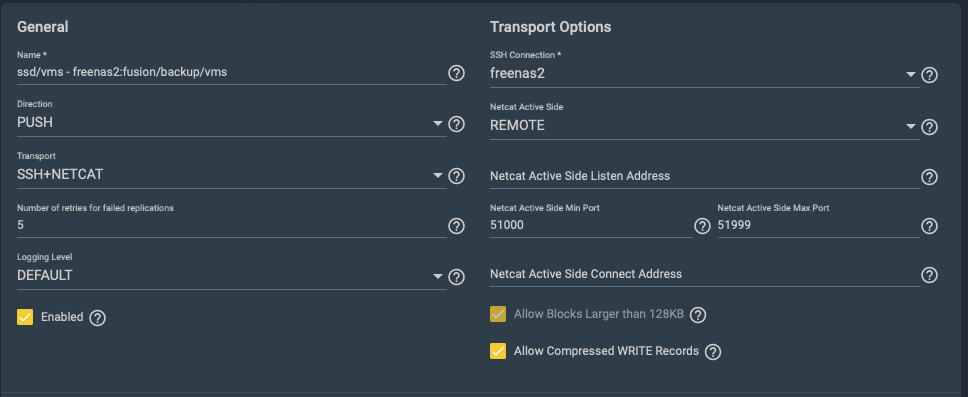968x397 pixels.
Task: Open the Direction PUSH dropdown
Action: pos(232,123)
